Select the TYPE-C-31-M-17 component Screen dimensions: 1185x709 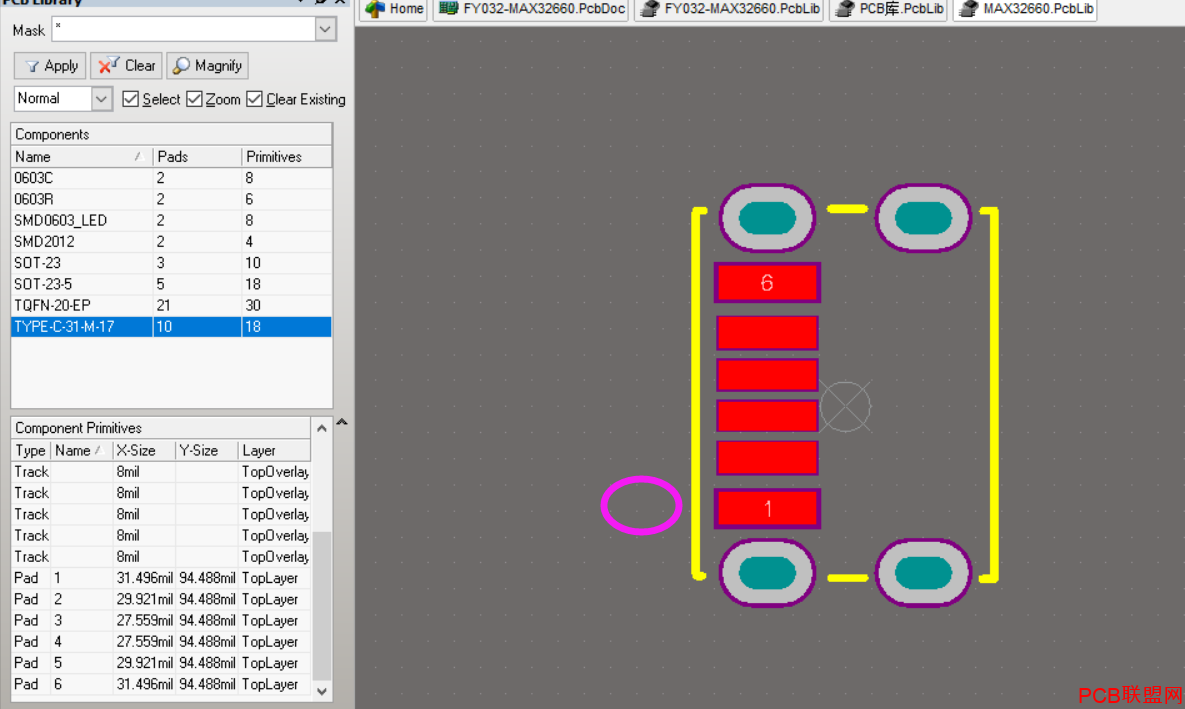tap(172, 327)
